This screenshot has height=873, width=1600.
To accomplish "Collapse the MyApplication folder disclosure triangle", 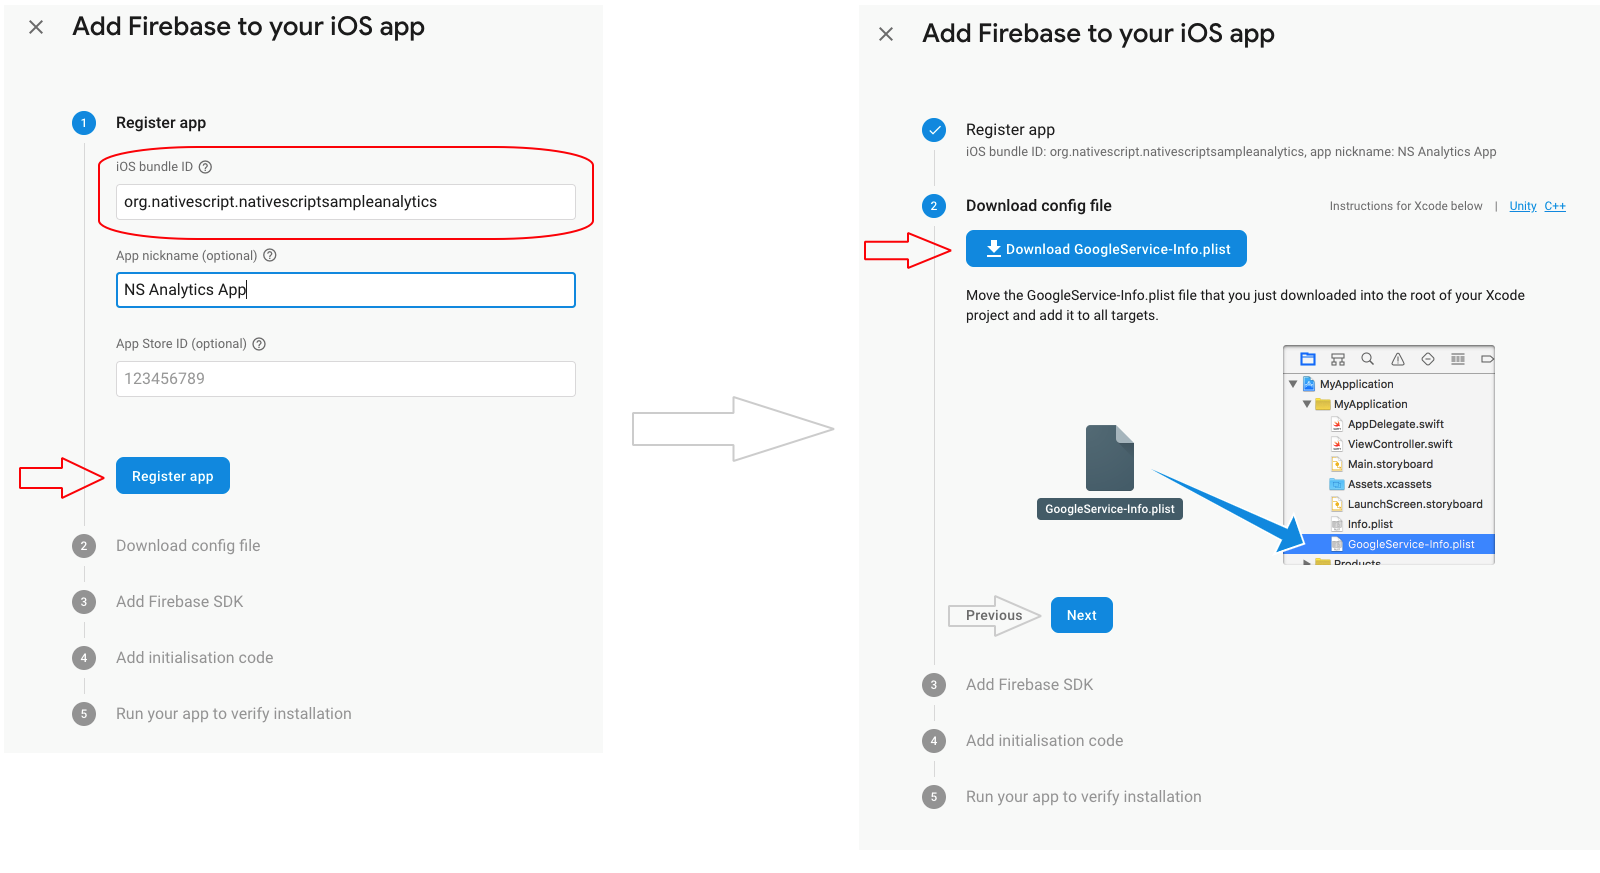I will coord(1307,404).
